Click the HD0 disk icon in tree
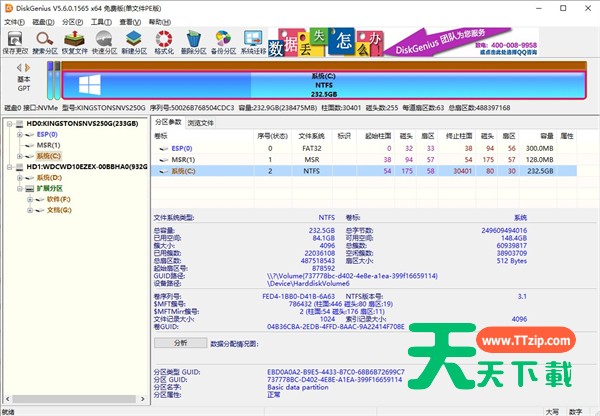This screenshot has width=600, height=416. (20, 124)
